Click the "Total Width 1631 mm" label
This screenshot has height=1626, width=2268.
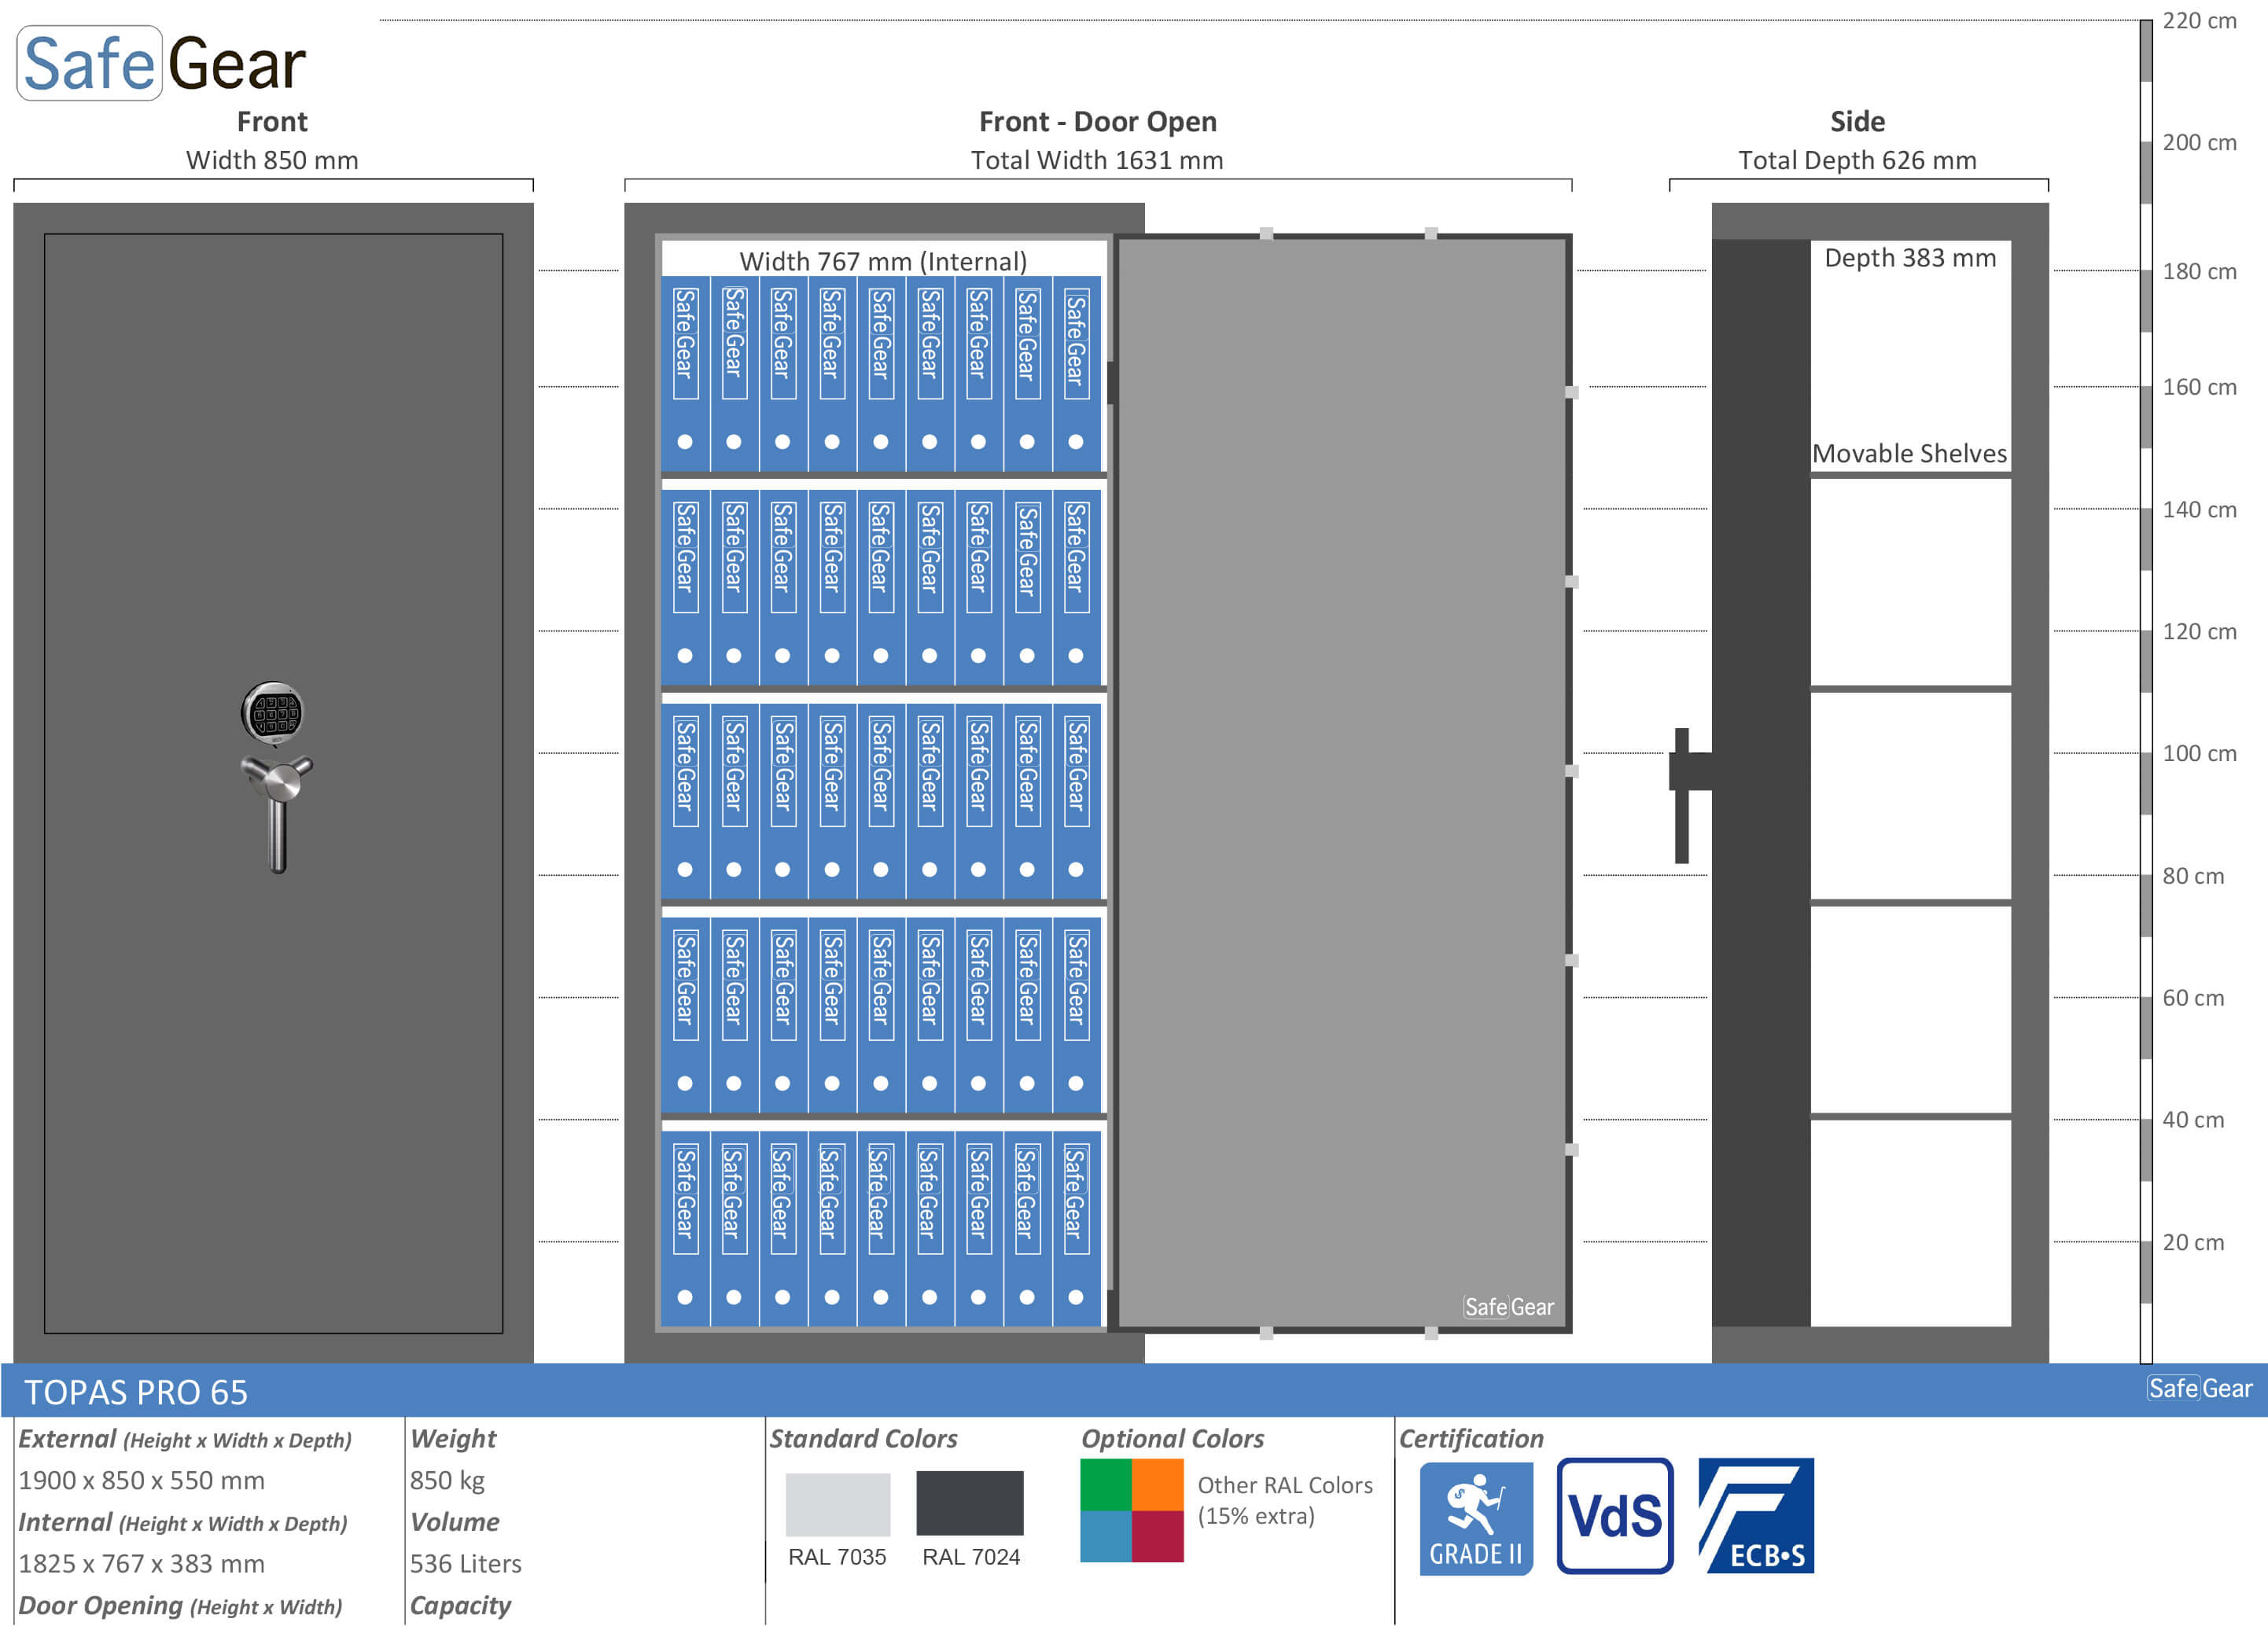1097,160
